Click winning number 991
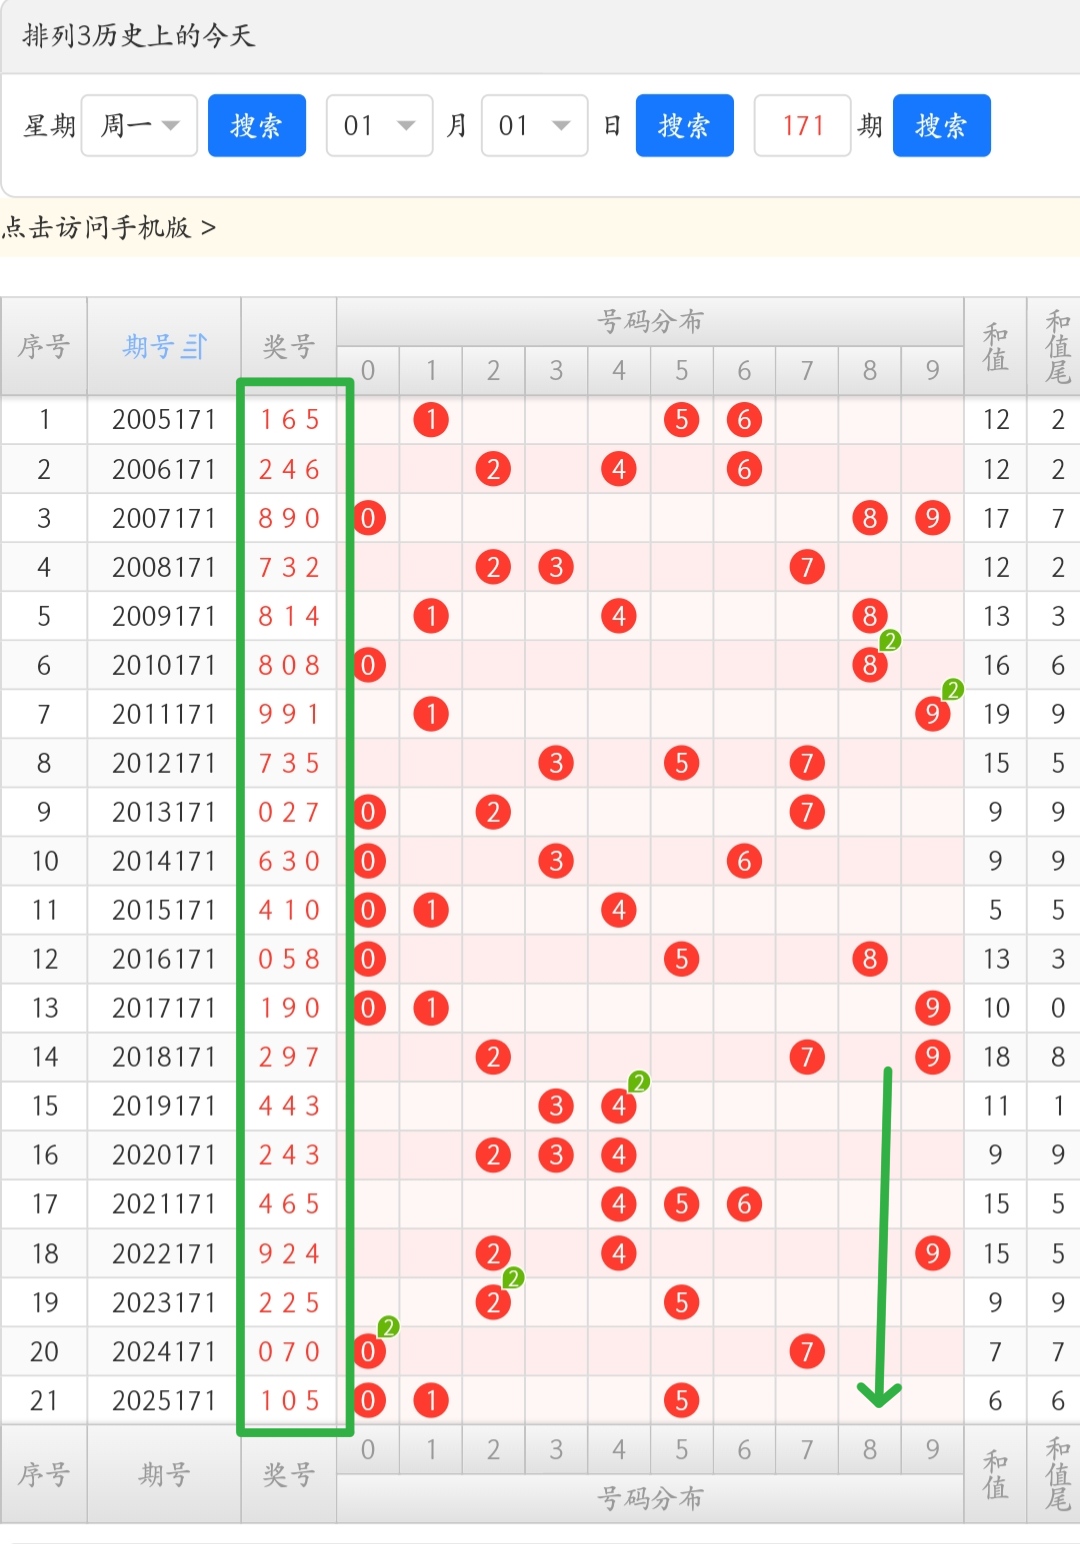The height and width of the screenshot is (1544, 1080). [x=289, y=714]
